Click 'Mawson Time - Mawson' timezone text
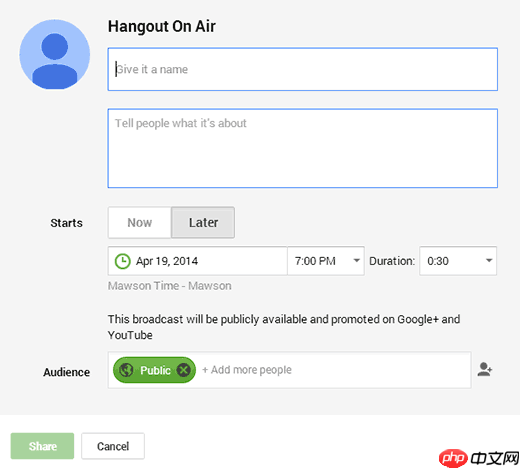Screen dimensions: 520x468 (x=170, y=286)
